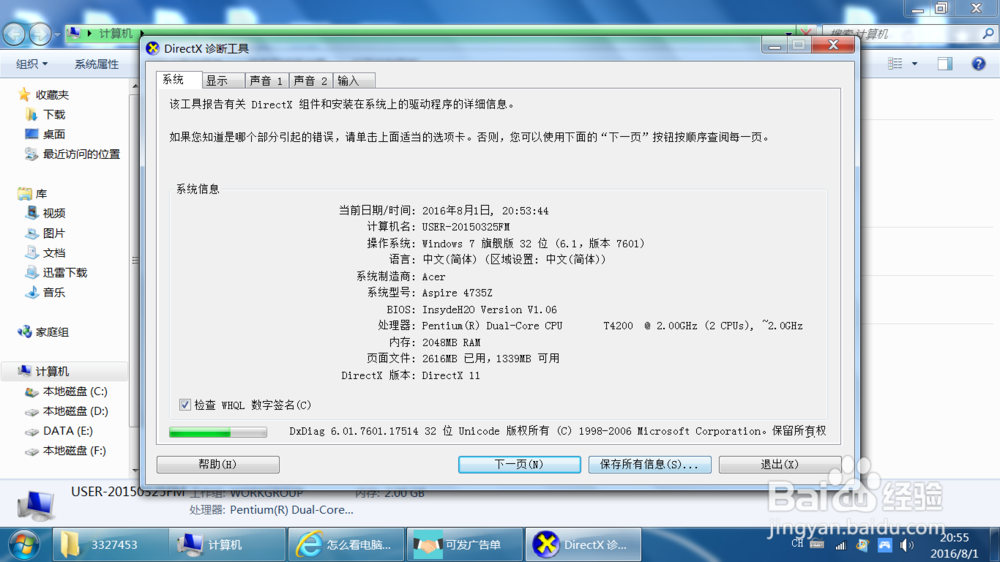Viewport: 1000px width, 562px height.
Task: Click the Explorer back arrow button
Action: [x=14, y=33]
